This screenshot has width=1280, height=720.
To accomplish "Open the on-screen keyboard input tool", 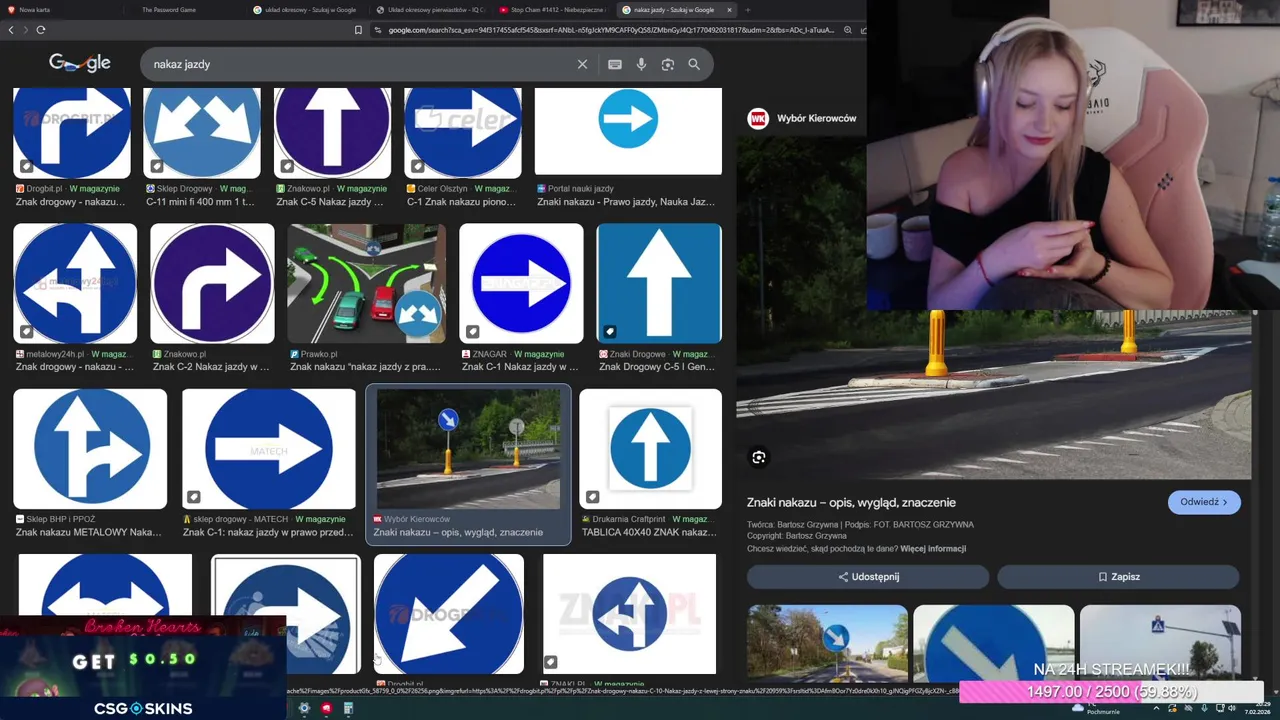I will coord(614,64).
